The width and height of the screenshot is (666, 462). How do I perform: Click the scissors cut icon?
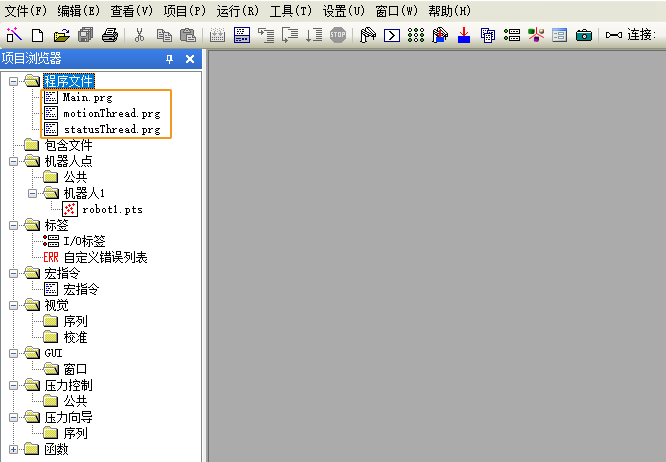point(139,35)
